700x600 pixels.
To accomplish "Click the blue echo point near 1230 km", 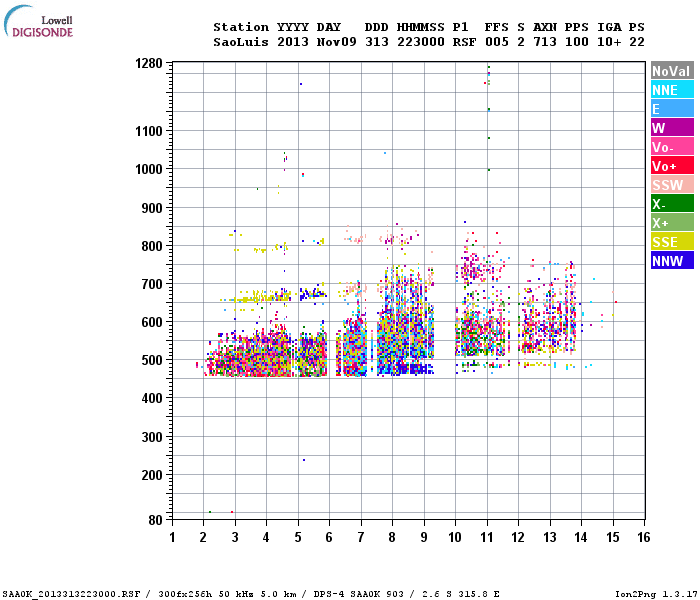I will [301, 84].
